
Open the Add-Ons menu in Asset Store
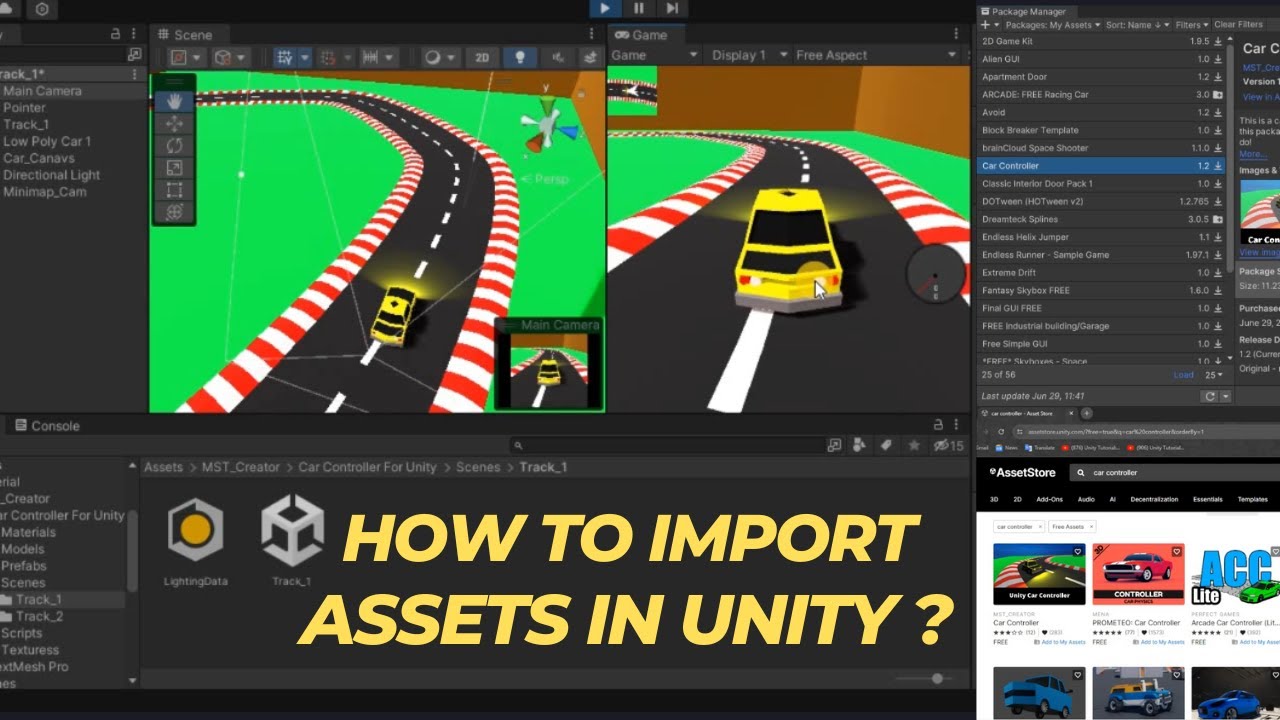pos(1049,499)
